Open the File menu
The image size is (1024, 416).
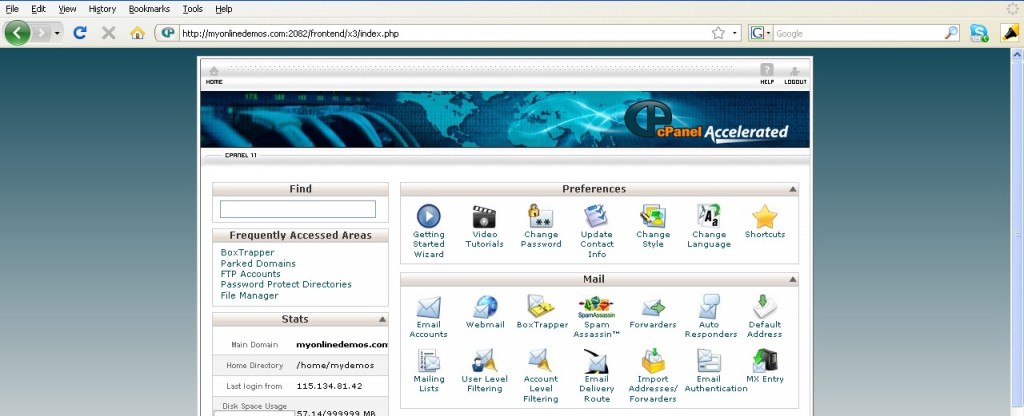coord(12,8)
